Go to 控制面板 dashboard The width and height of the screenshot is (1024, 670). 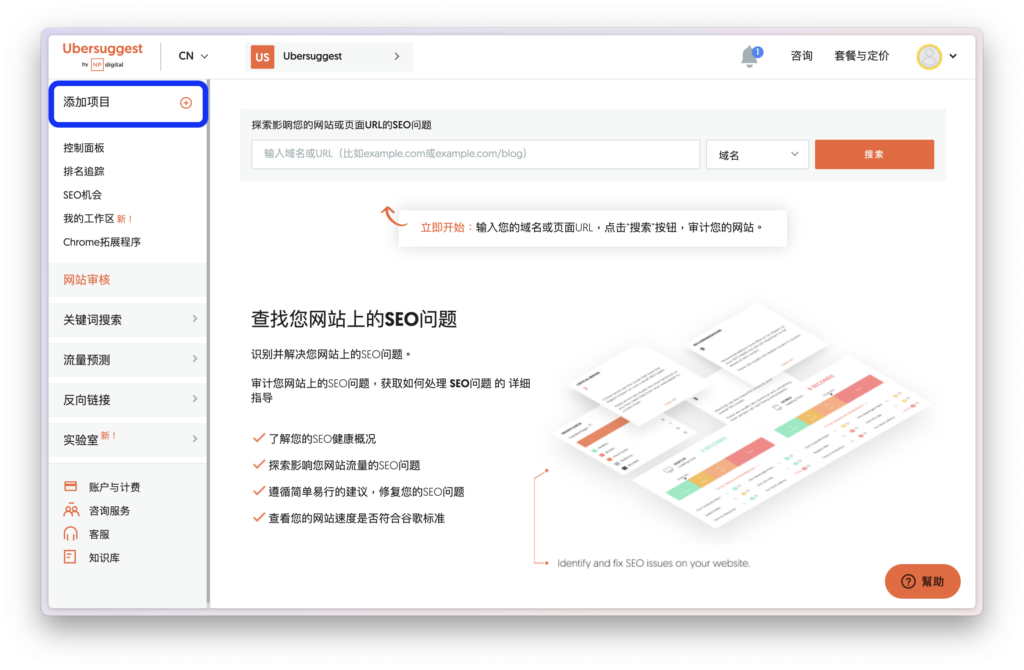pos(84,148)
